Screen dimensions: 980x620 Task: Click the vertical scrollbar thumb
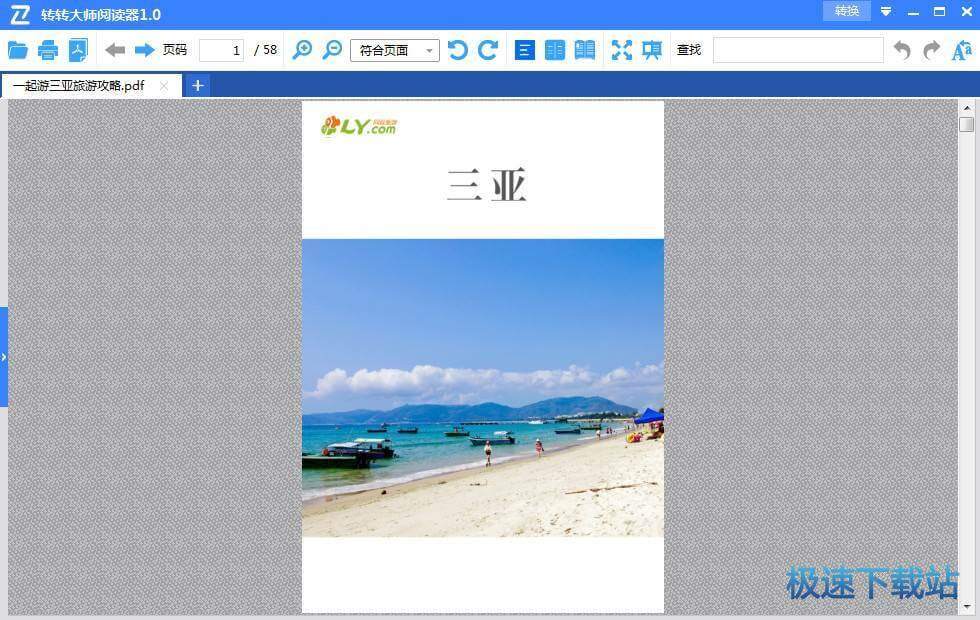965,125
